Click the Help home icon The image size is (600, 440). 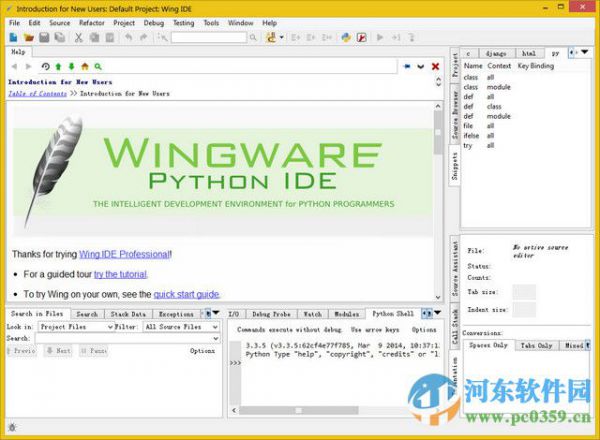(x=85, y=67)
